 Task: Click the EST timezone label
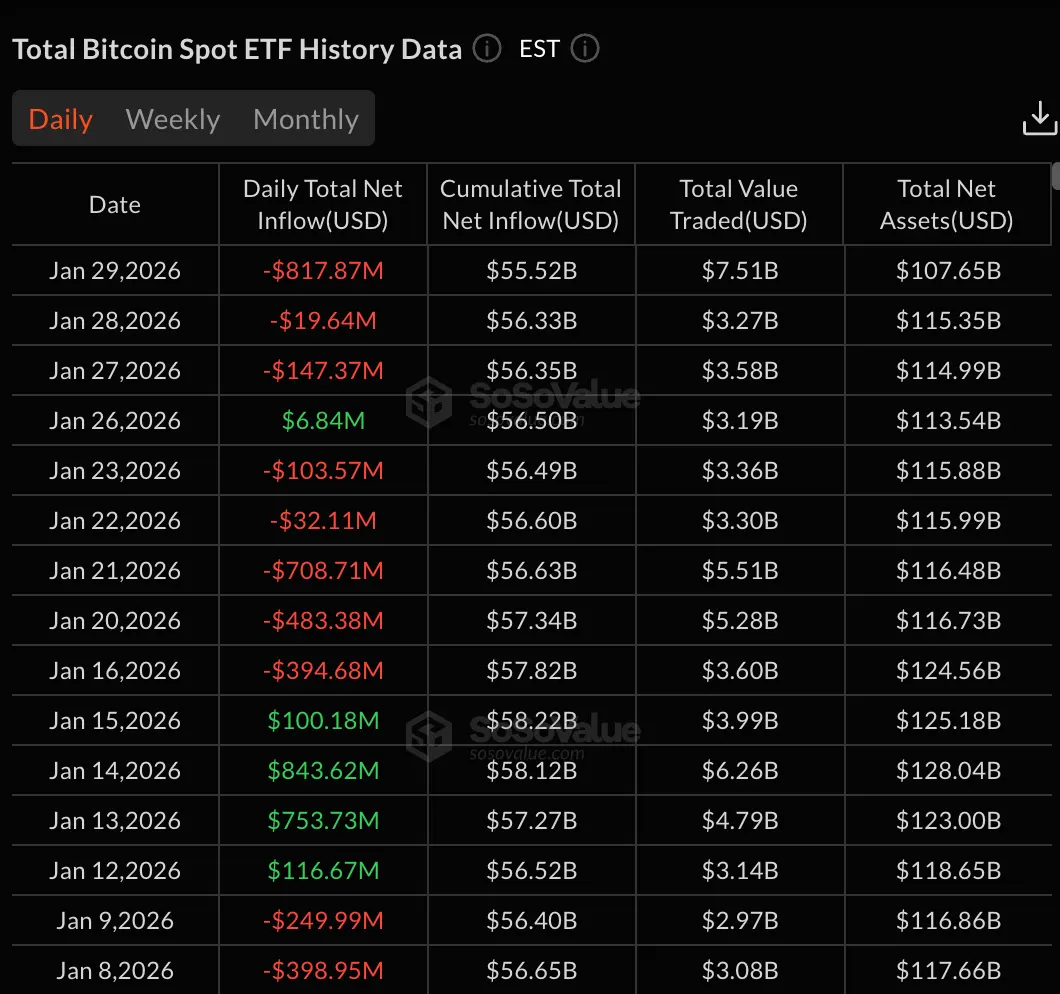pos(539,49)
